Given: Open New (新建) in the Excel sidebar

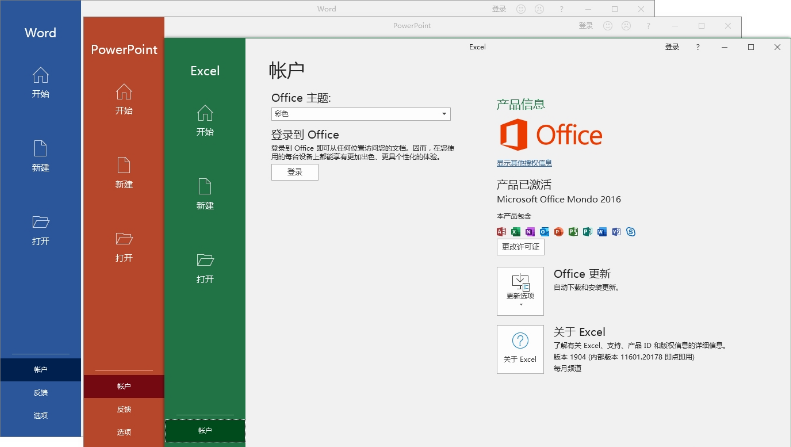Looking at the screenshot, I should tap(205, 194).
